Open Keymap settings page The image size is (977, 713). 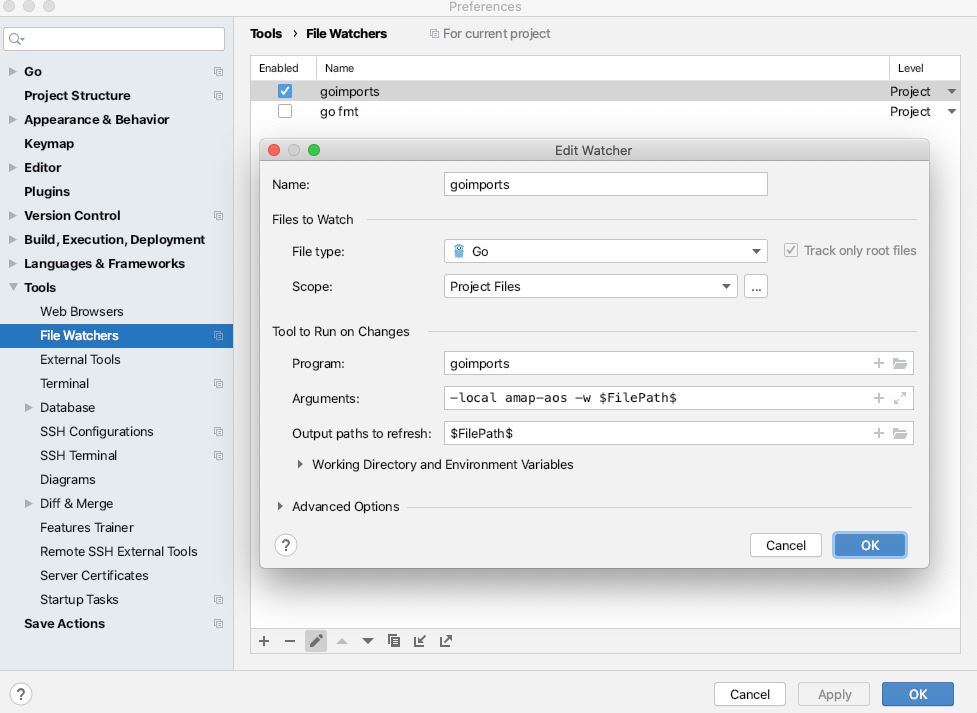[x=49, y=143]
